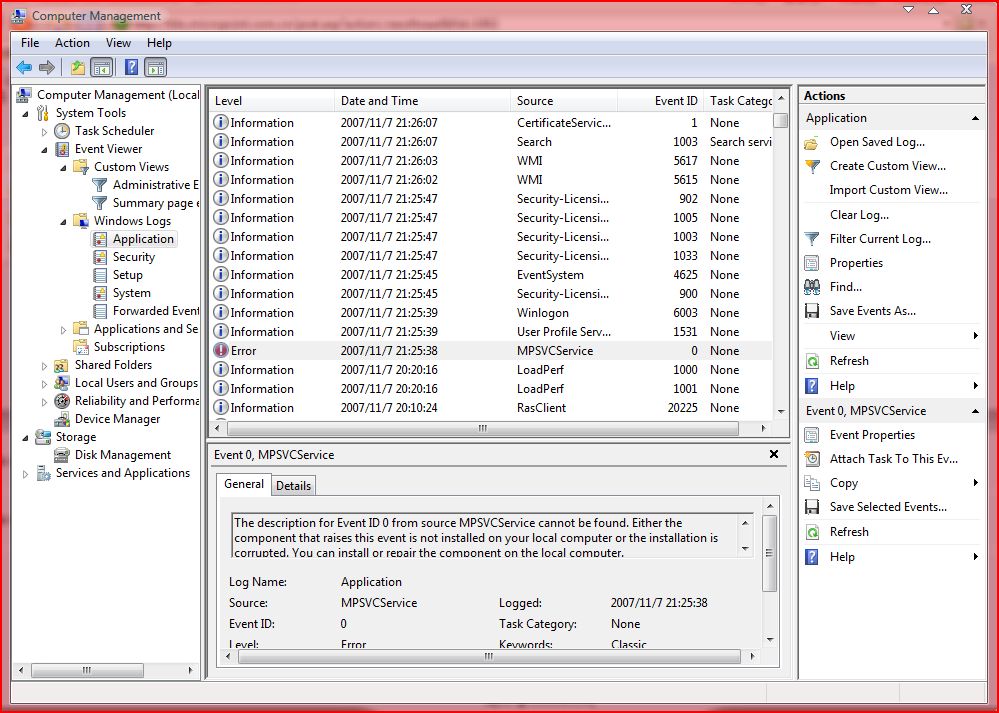Collapse the System Tools tree node
Screen dimensions: 999x713
pos(25,114)
